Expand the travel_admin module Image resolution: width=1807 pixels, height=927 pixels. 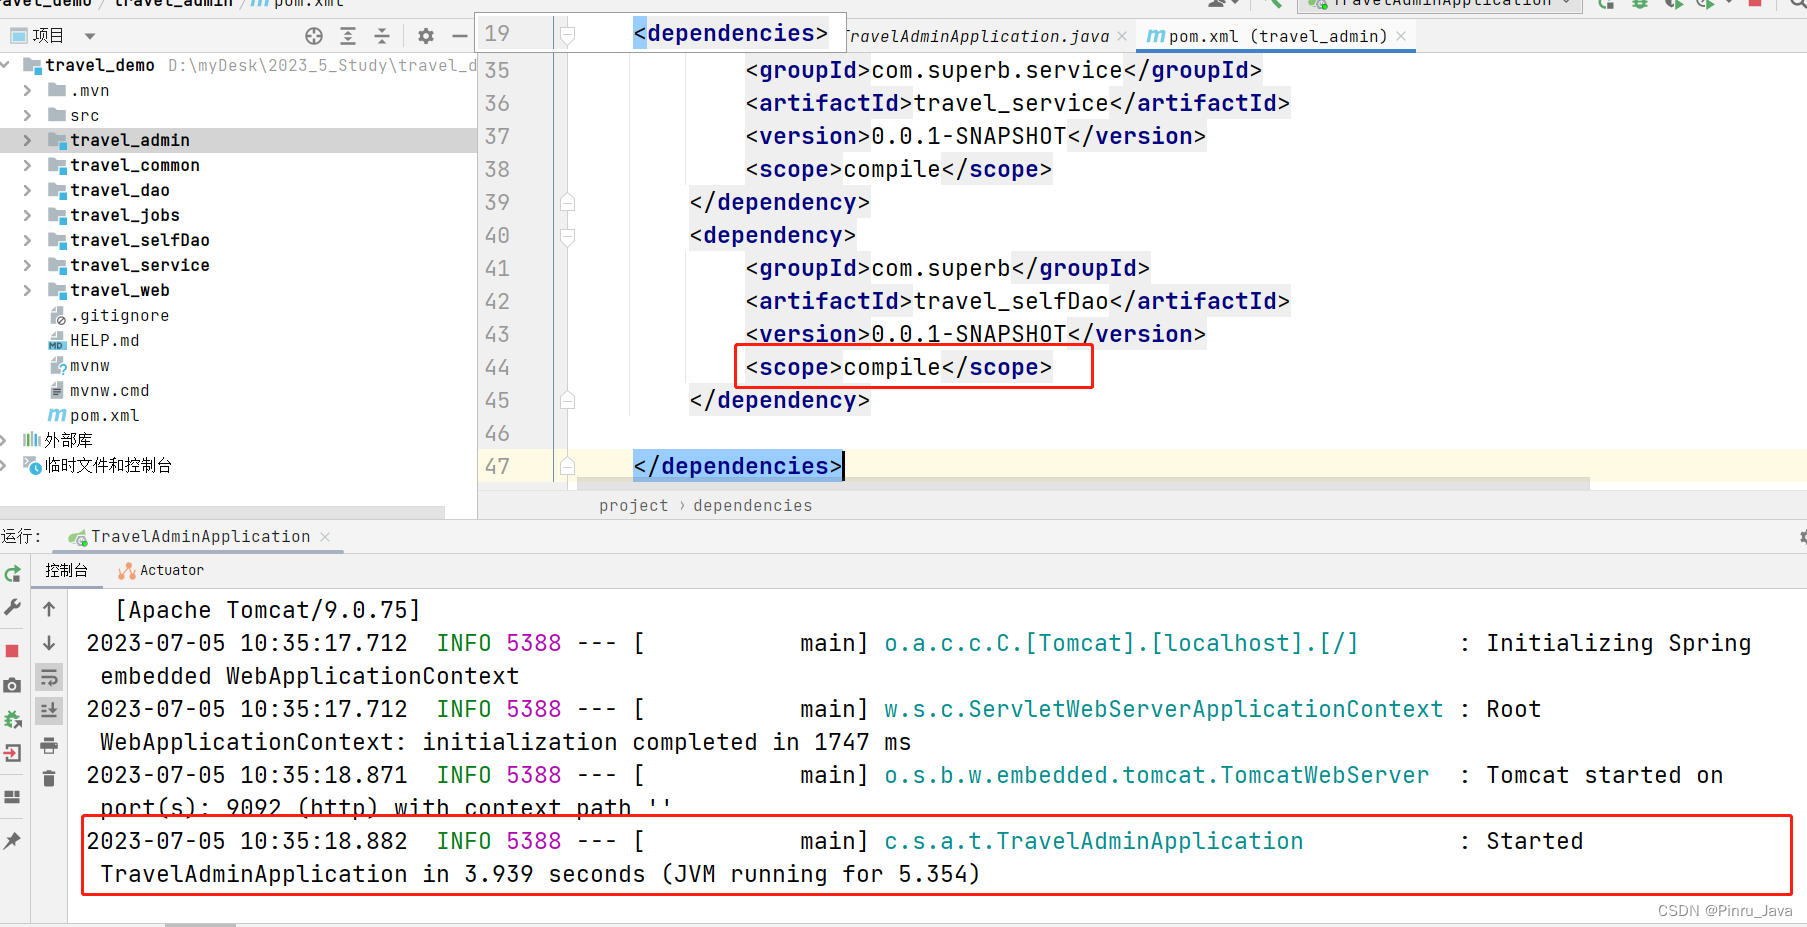click(27, 140)
